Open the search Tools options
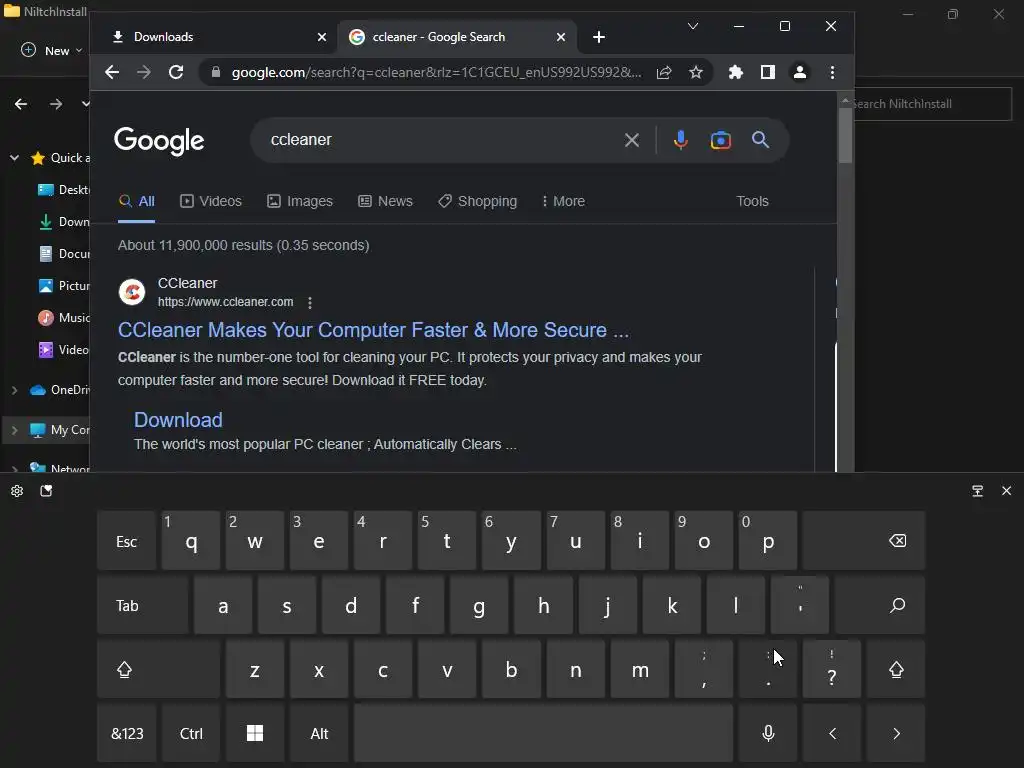This screenshot has height=768, width=1024. pyautogui.click(x=752, y=201)
